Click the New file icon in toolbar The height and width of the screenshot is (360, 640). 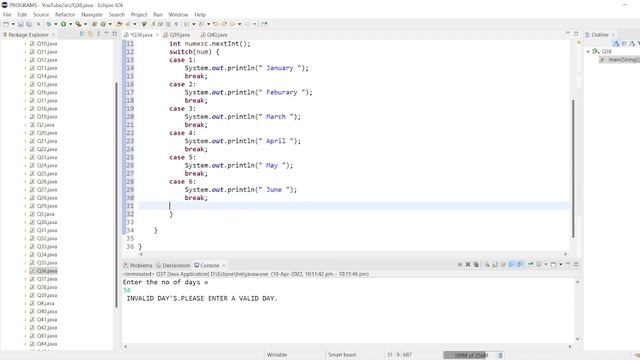pos(6,24)
